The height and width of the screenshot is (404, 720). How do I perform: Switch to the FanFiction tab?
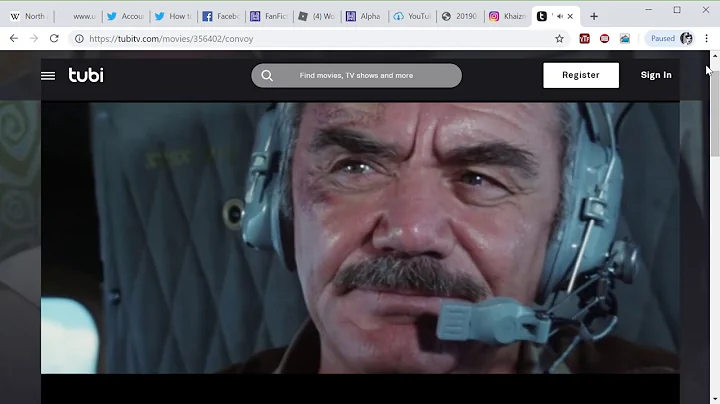269,17
